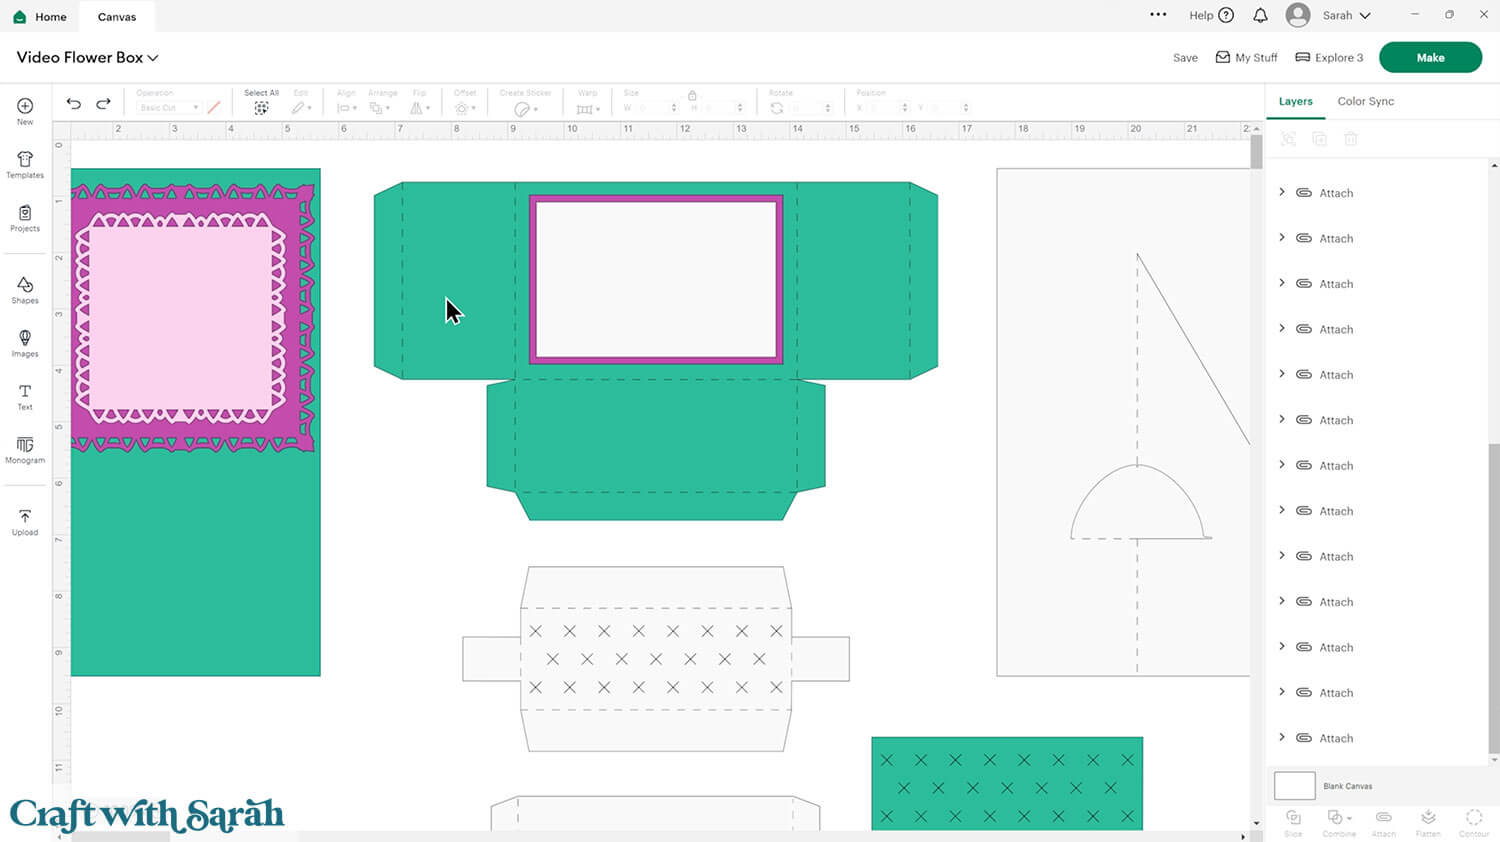The width and height of the screenshot is (1500, 842).
Task: Open the Images library
Action: point(25,343)
